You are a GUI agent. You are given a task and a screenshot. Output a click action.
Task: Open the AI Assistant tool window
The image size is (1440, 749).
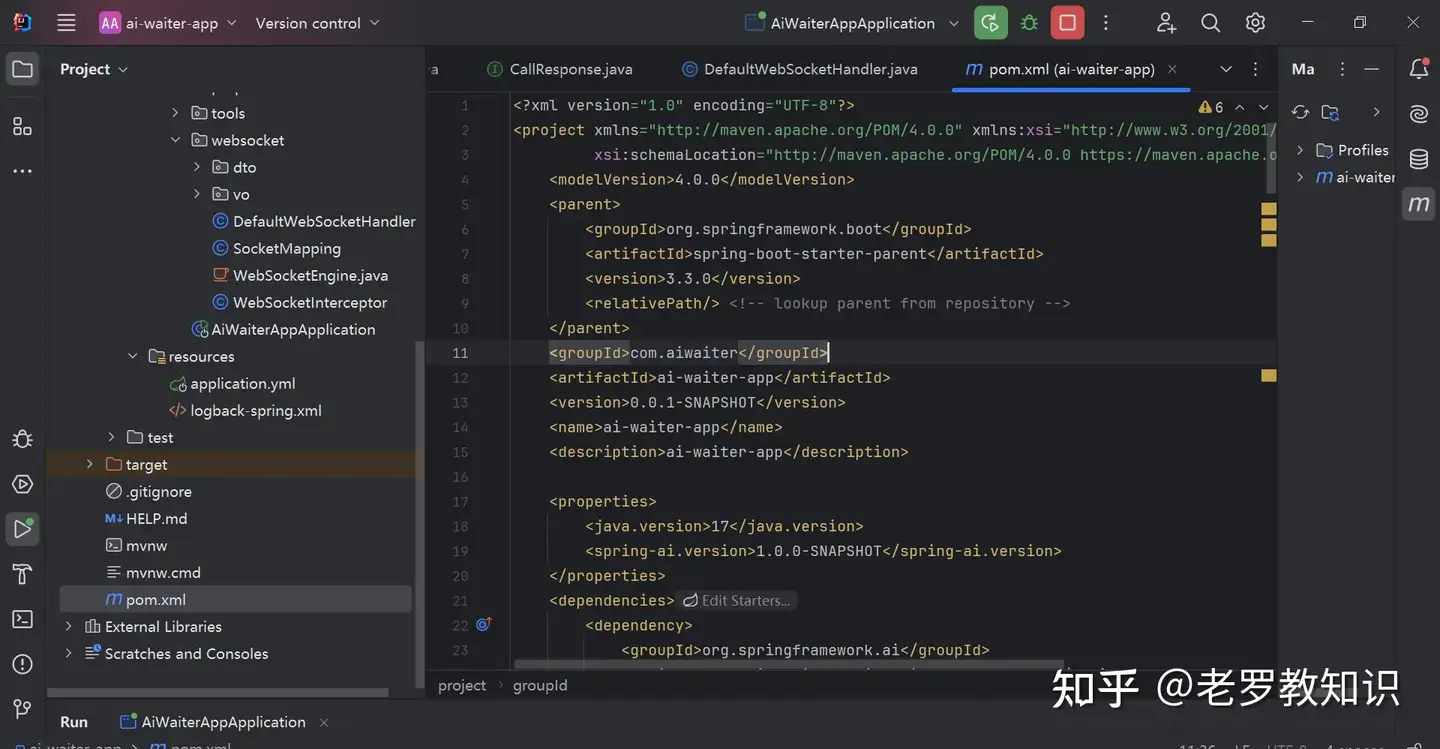click(1418, 114)
